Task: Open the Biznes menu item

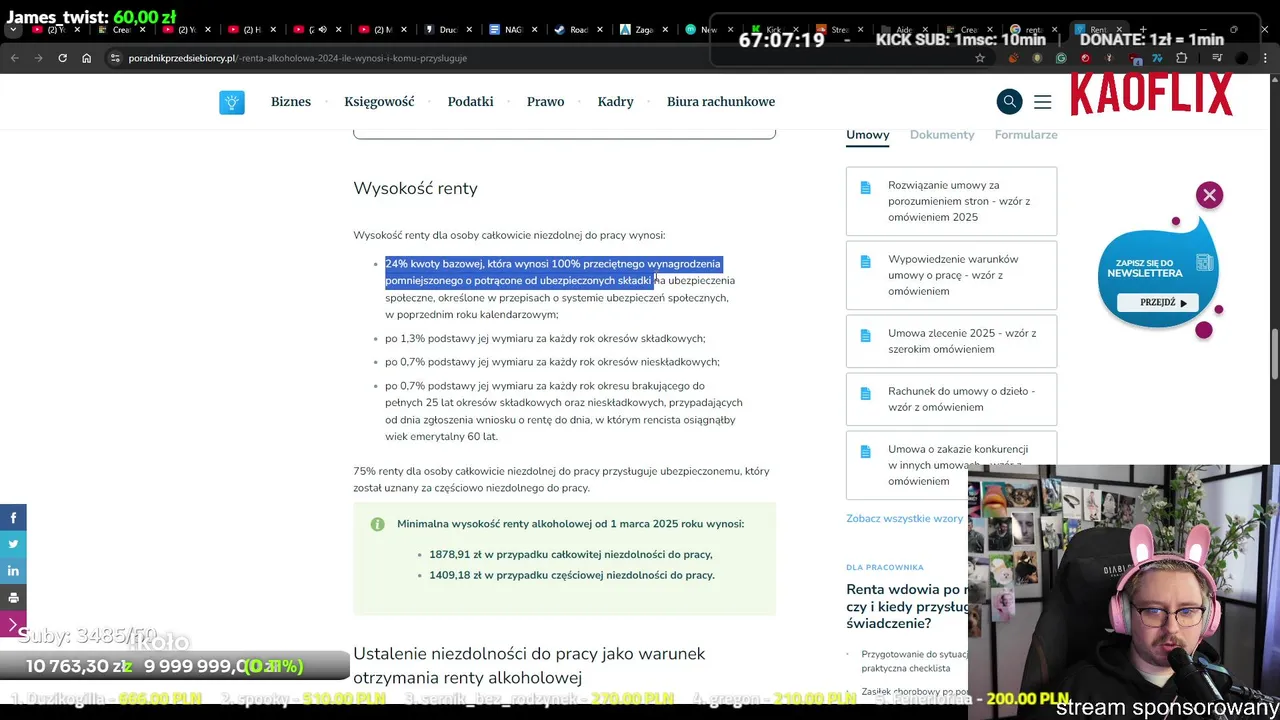Action: click(x=291, y=102)
